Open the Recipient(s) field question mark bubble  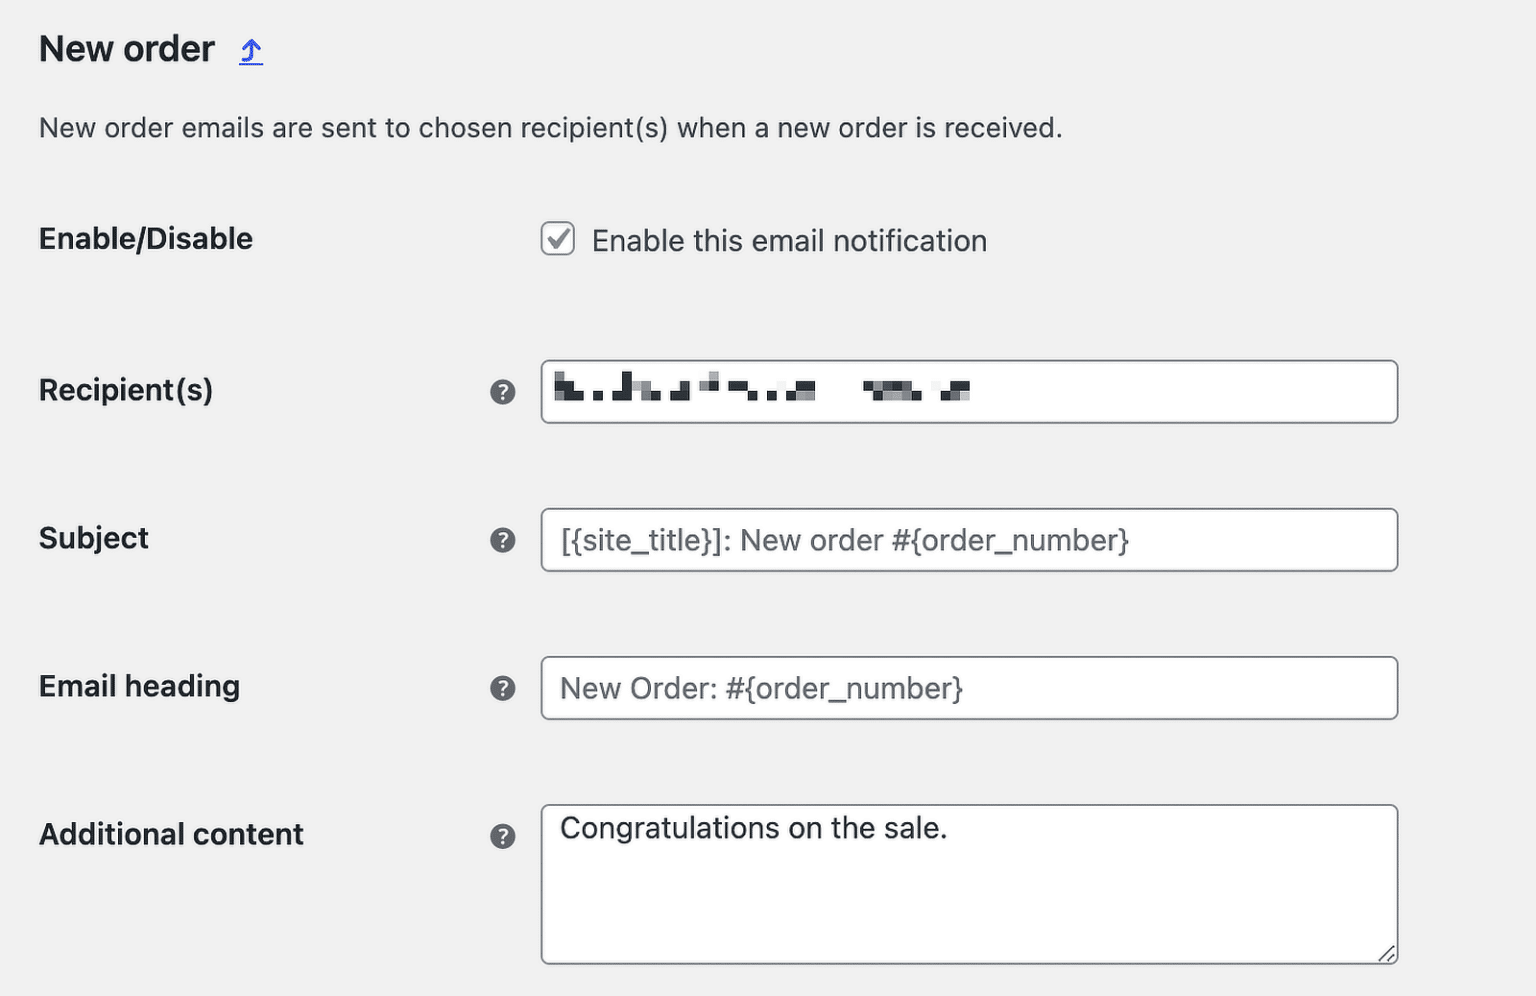click(x=503, y=392)
